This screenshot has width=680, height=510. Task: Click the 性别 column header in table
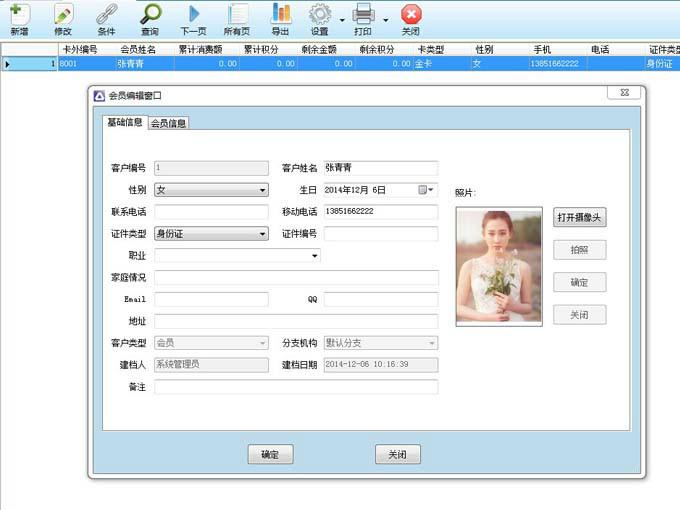(x=484, y=49)
